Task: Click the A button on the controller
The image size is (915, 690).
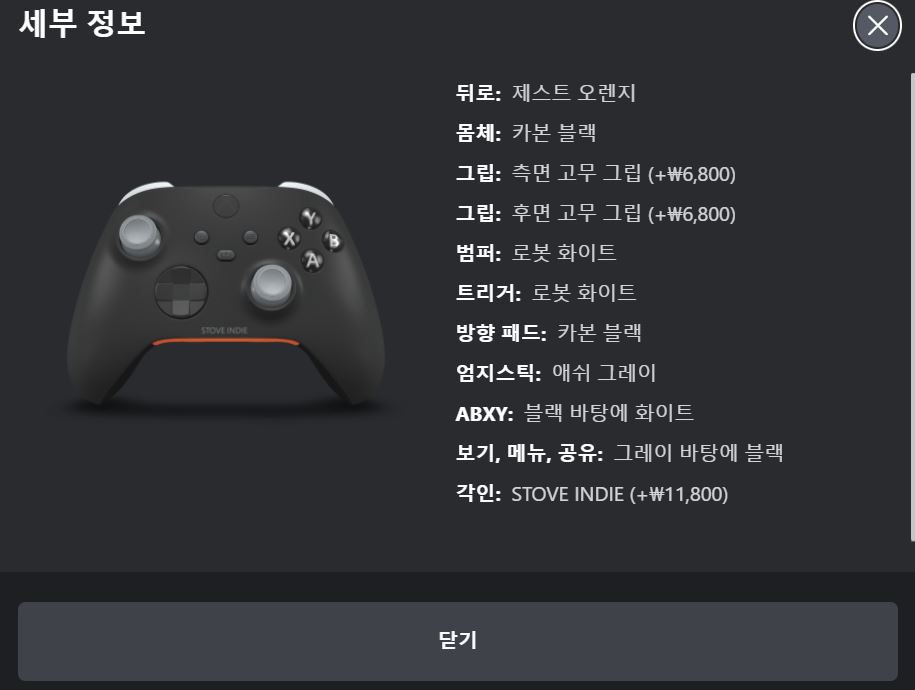Action: point(312,260)
